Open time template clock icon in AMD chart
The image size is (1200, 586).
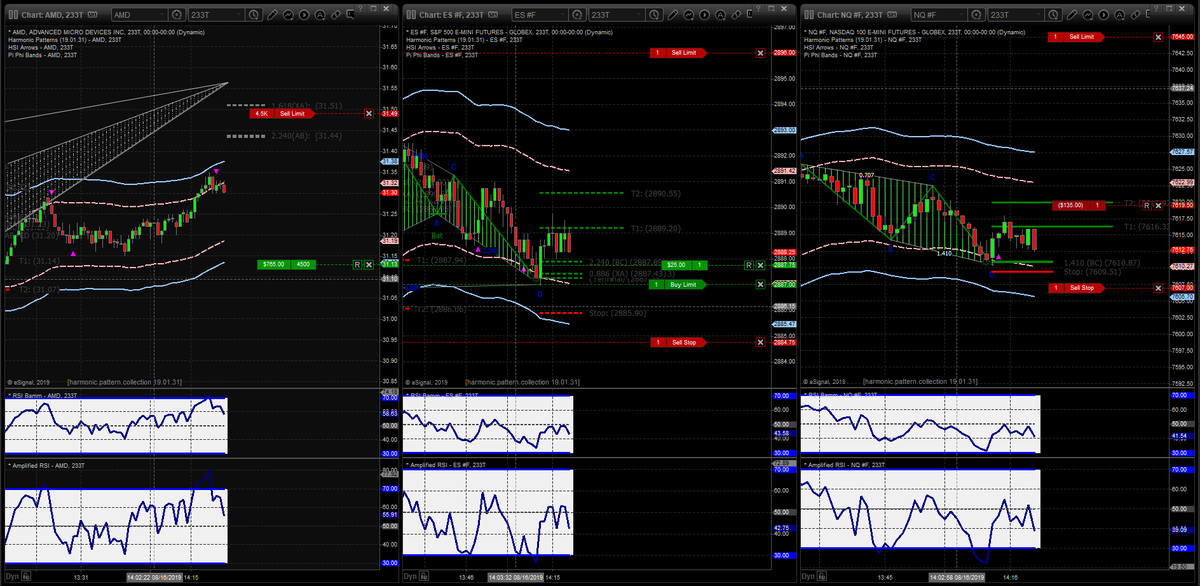(253, 15)
